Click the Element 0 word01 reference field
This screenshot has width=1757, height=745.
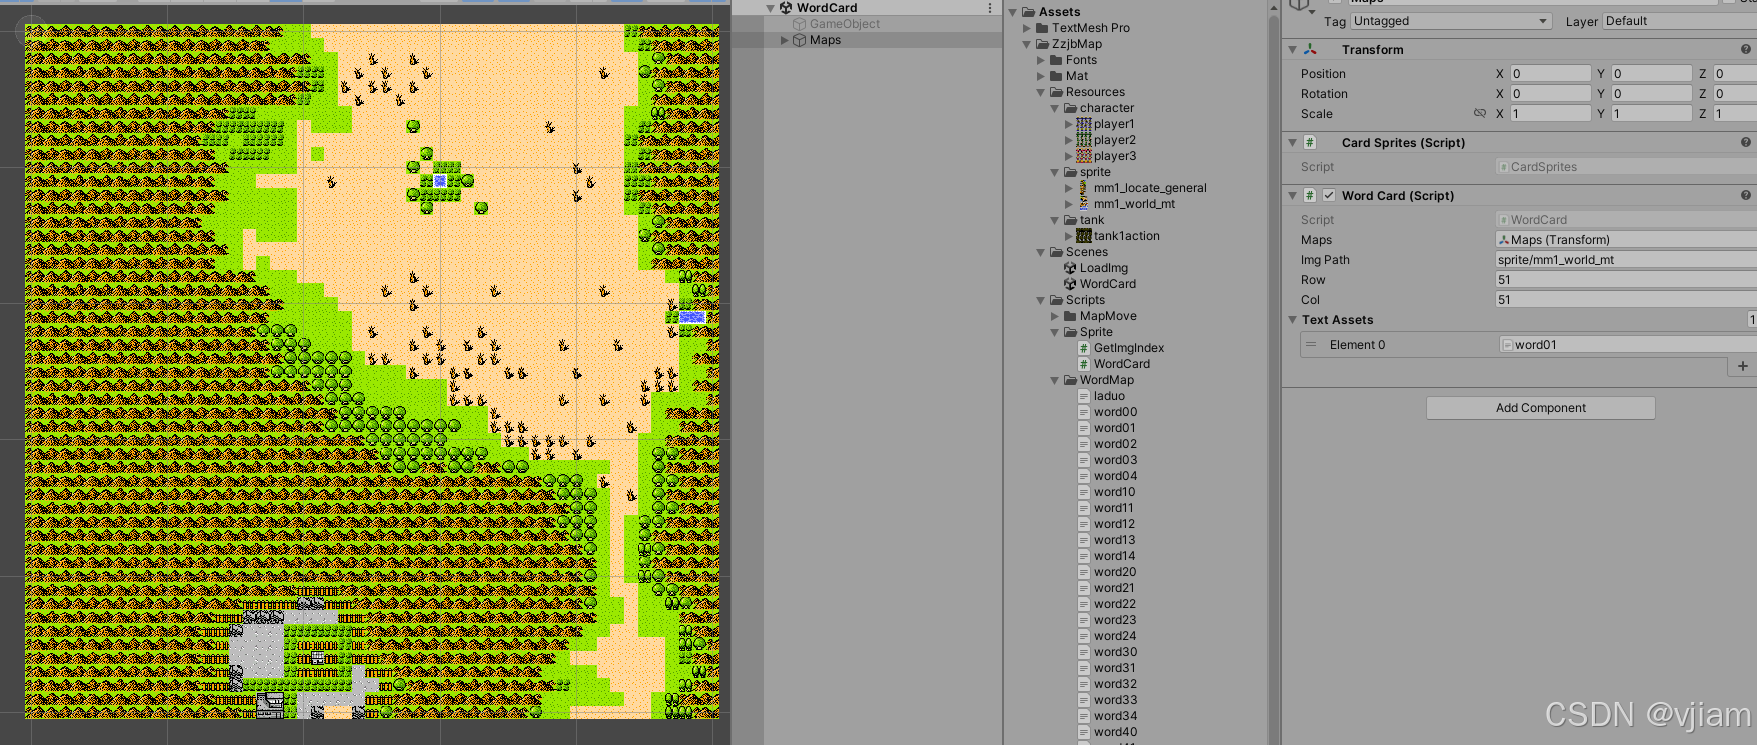tap(1628, 345)
